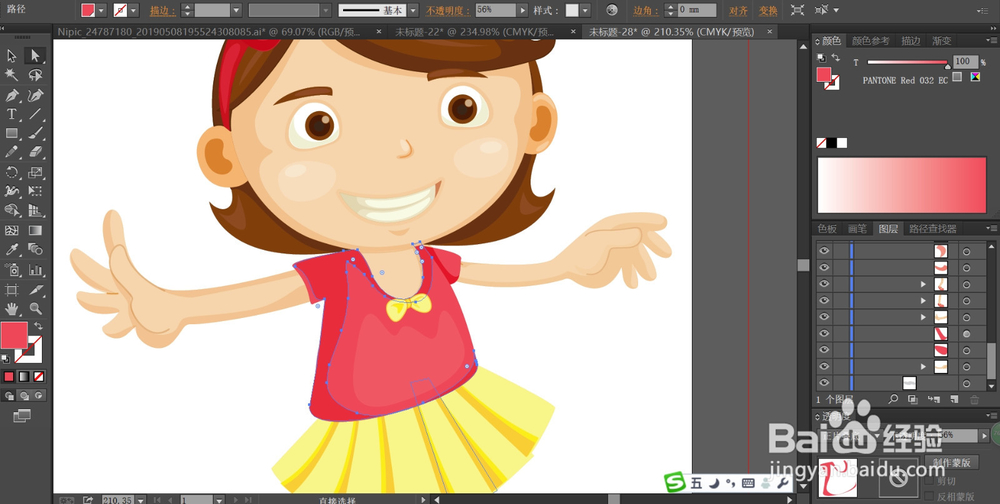Viewport: 1000px width, 504px height.
Task: Activate the Zoom magnifier tool
Action: coord(35,309)
